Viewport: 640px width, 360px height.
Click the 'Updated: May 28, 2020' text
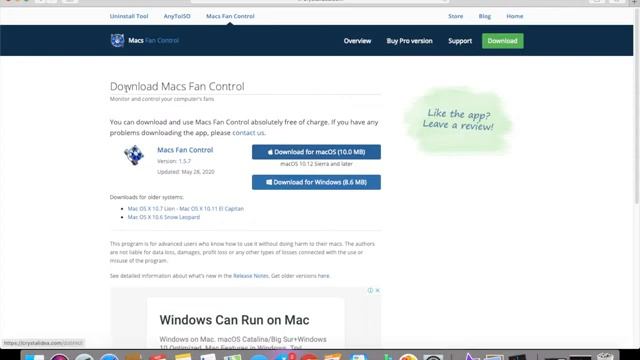(x=186, y=172)
